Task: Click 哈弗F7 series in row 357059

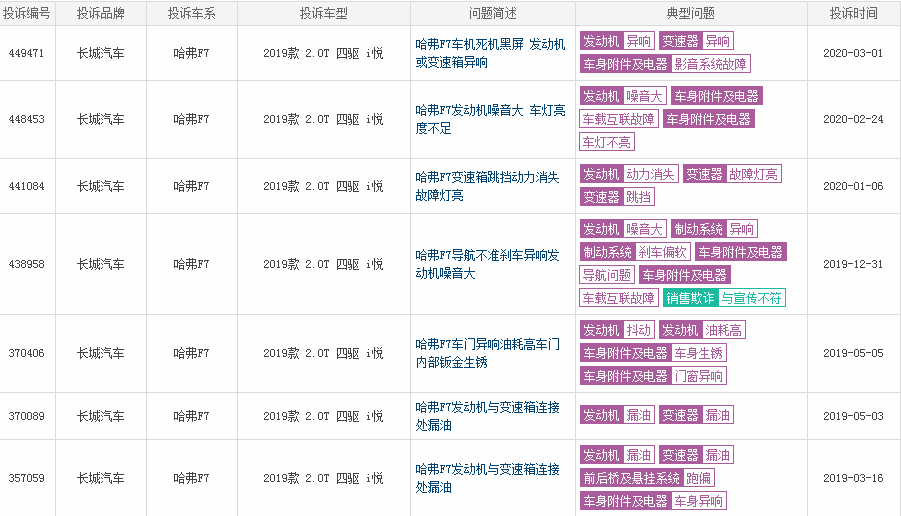Action: 191,478
